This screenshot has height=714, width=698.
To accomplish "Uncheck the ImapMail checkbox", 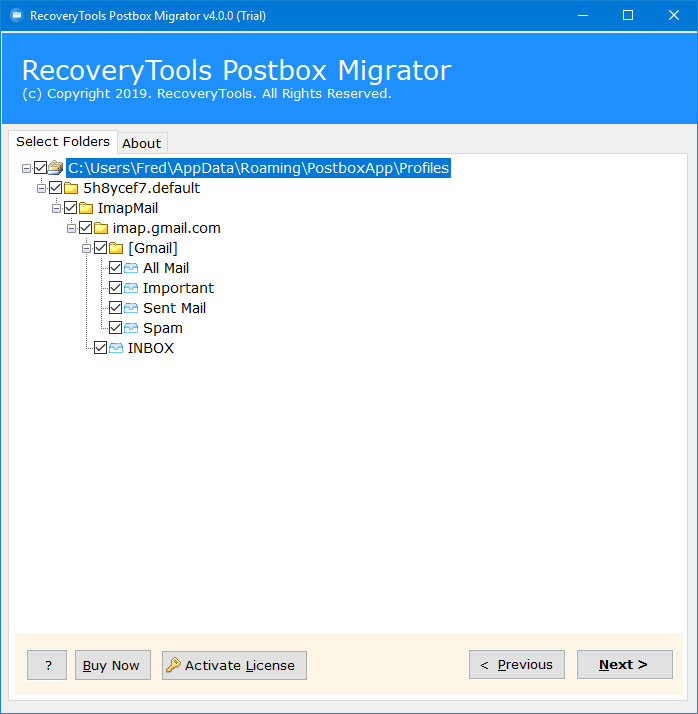I will click(x=71, y=208).
